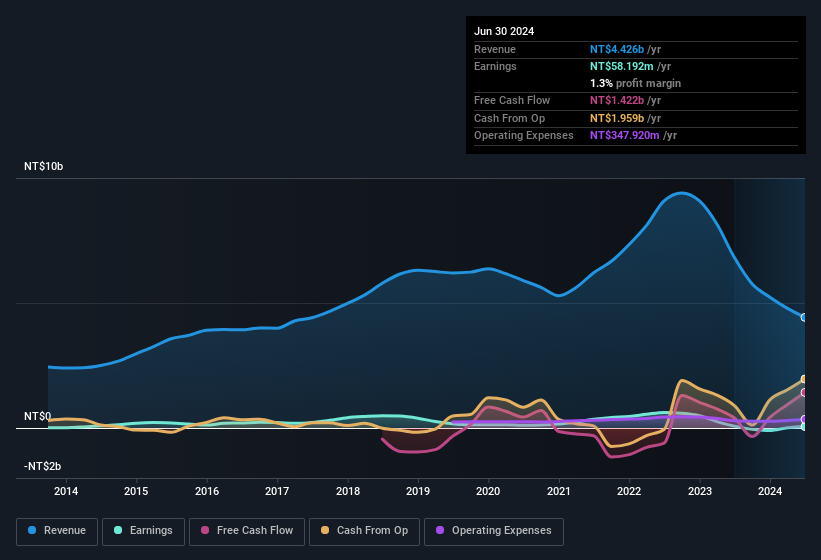This screenshot has width=821, height=560.
Task: Click the 2019 x-axis label
Action: 418,491
